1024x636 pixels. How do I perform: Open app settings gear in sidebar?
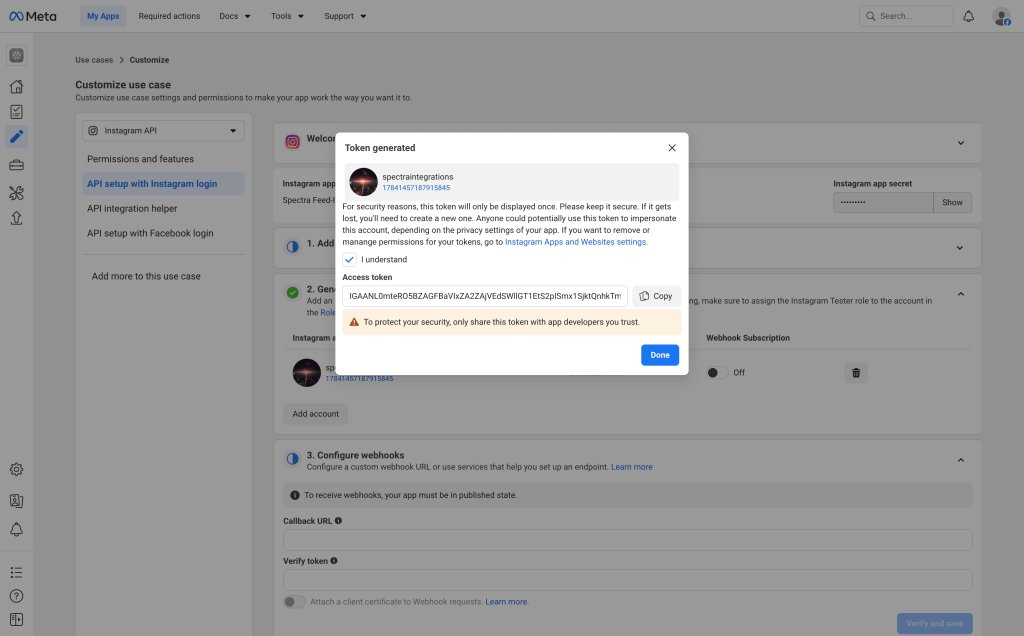coord(16,469)
